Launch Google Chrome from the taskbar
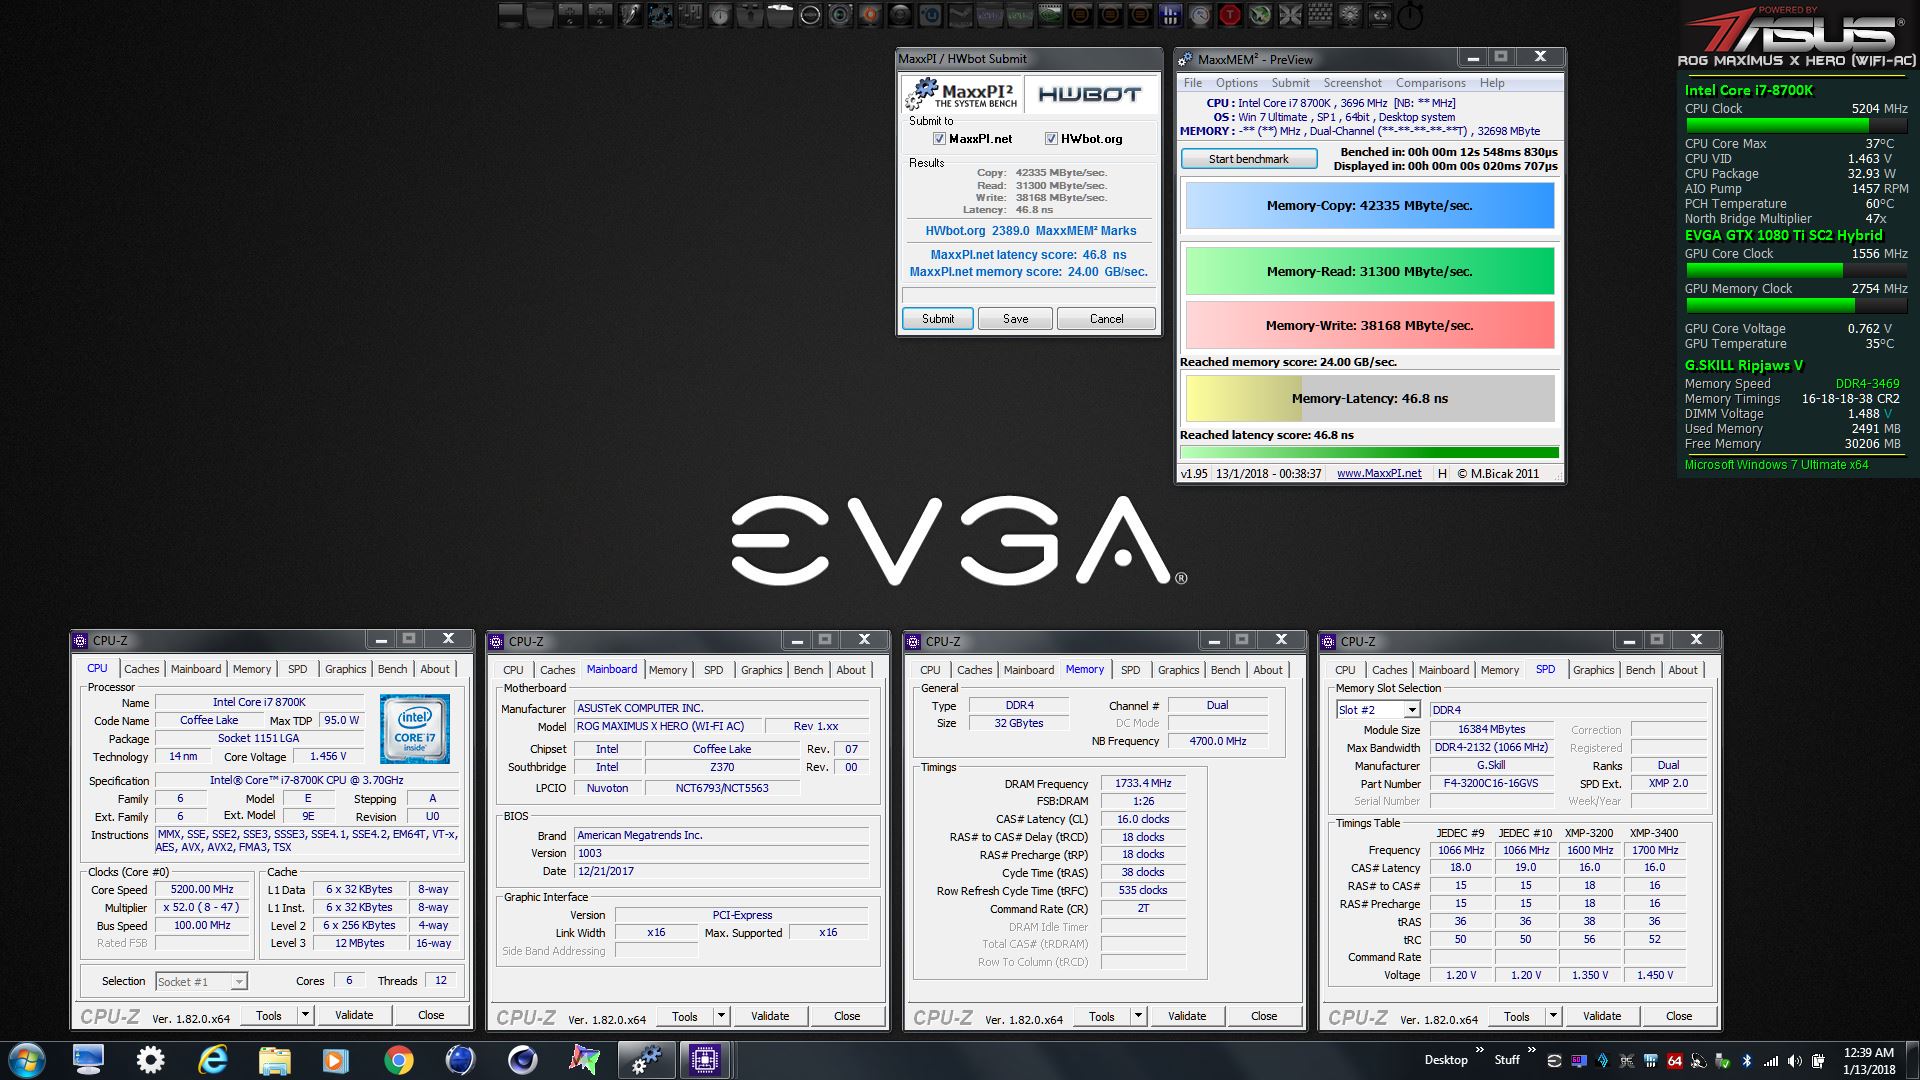 (398, 1059)
